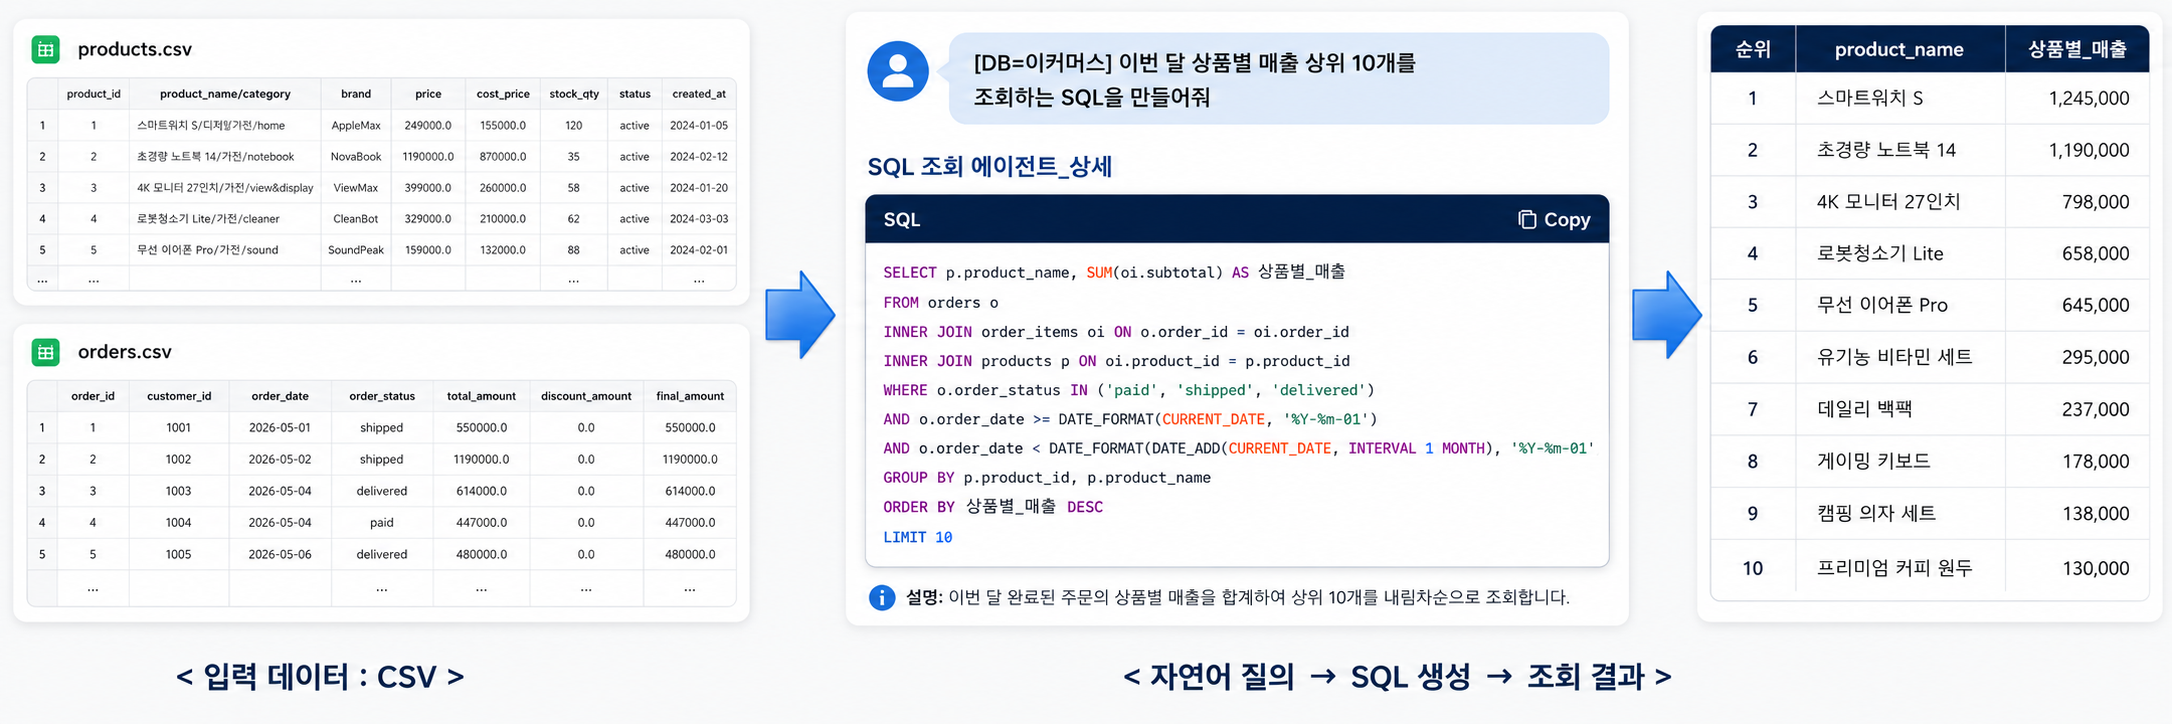Click the SELECT line of the SQL
Image resolution: width=2172 pixels, height=724 pixels.
pyautogui.click(x=1114, y=272)
